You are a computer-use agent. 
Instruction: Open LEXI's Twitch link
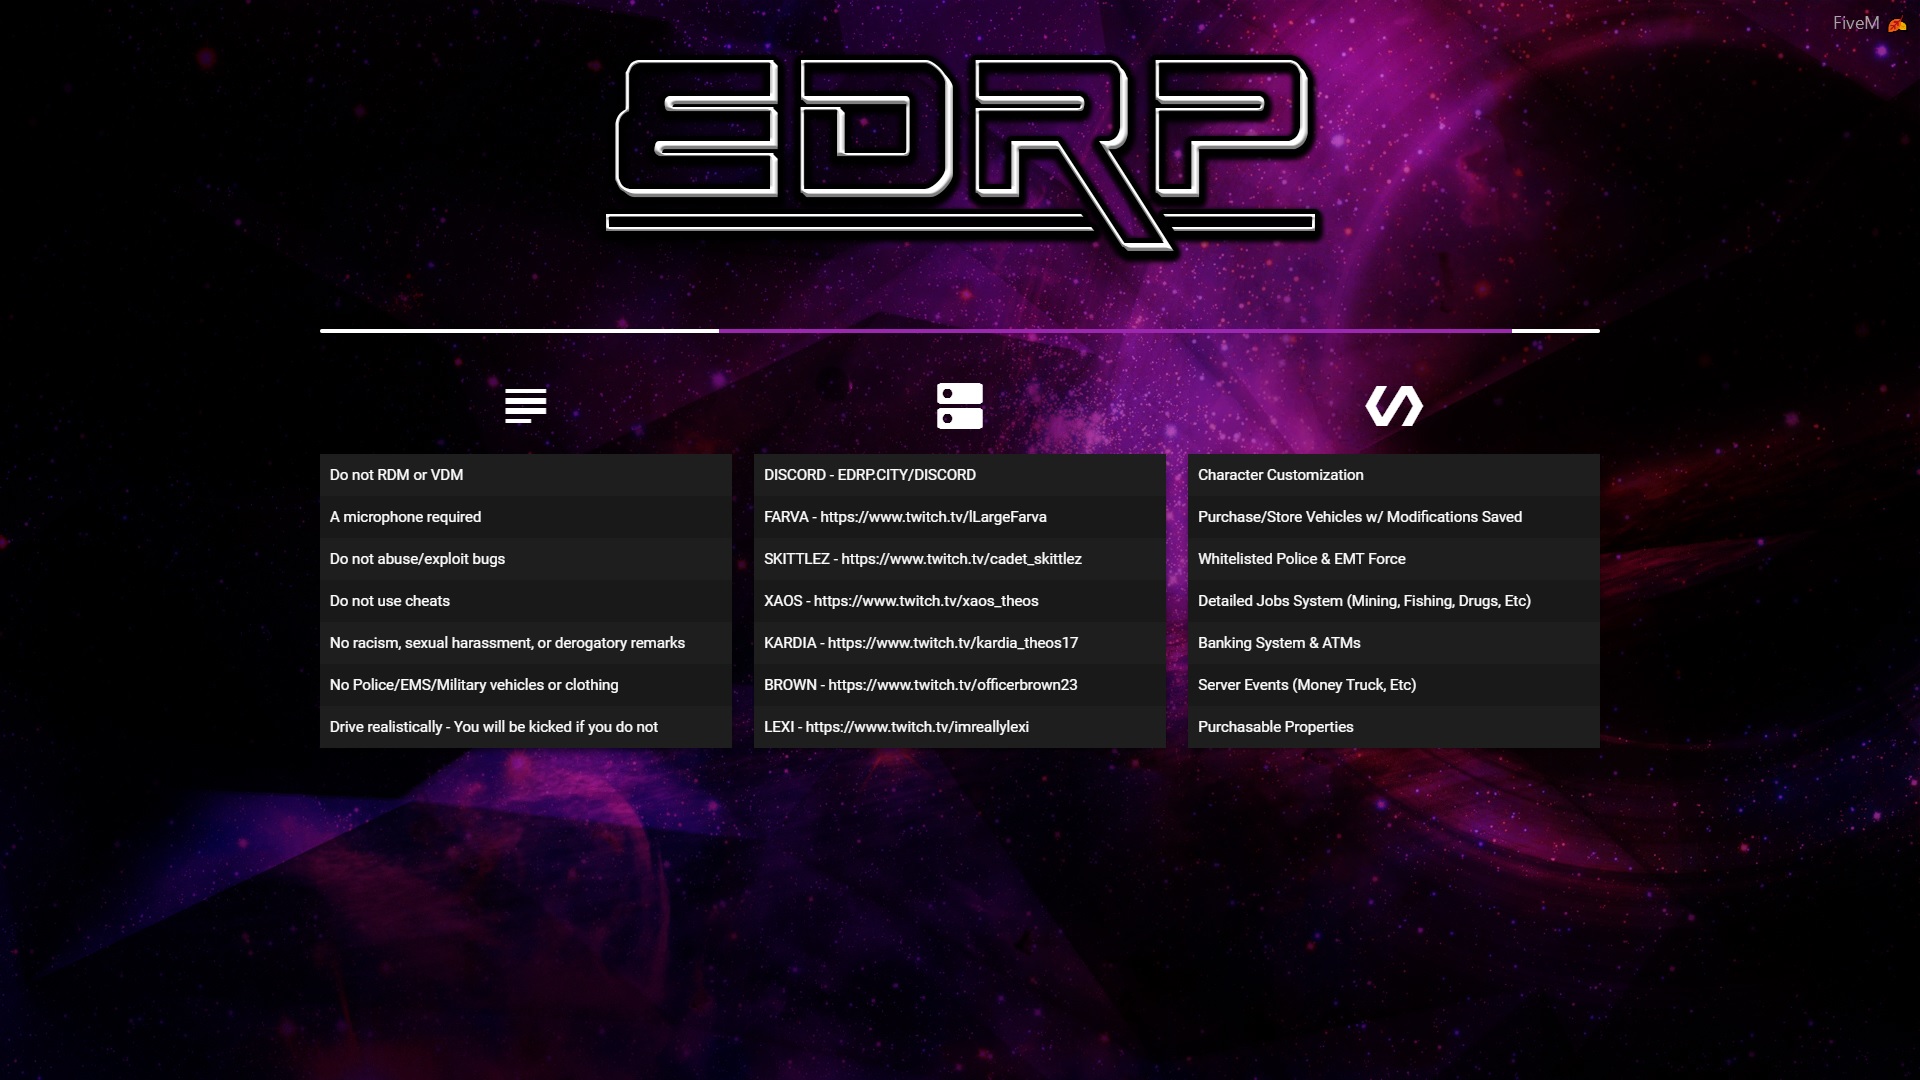point(960,727)
